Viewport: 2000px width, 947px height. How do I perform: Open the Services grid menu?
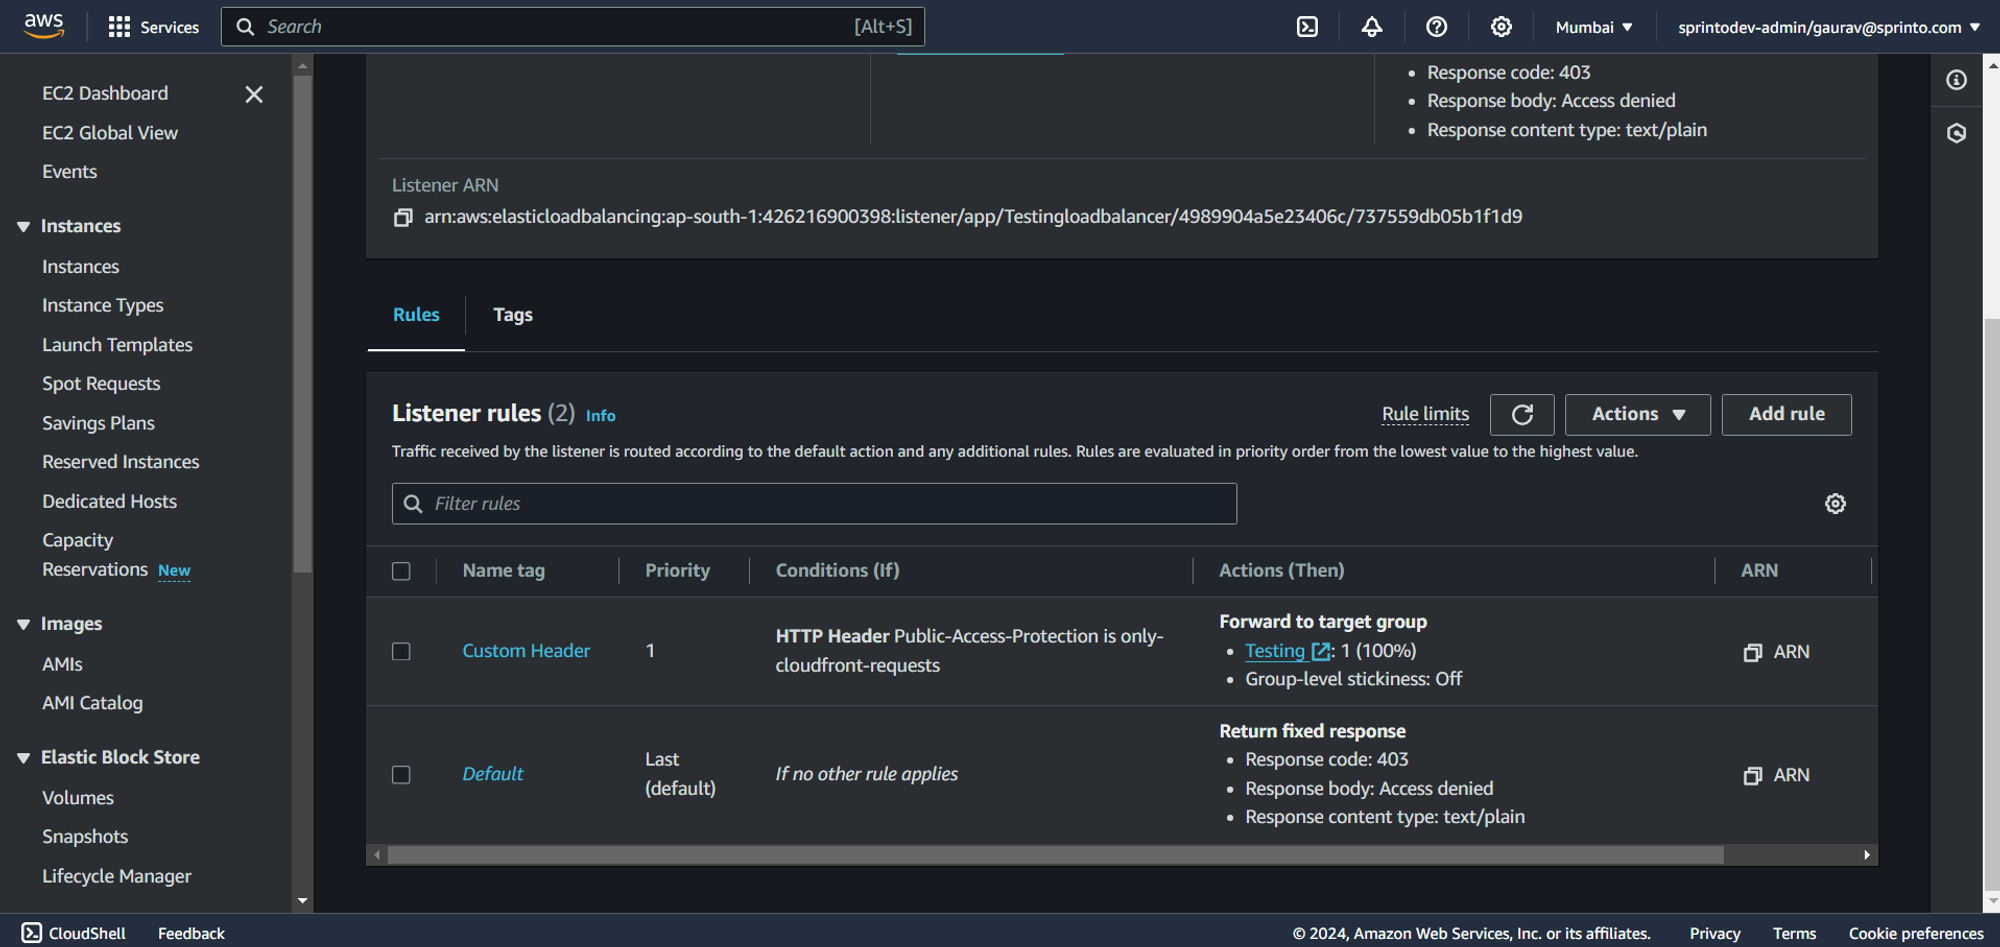(x=153, y=27)
